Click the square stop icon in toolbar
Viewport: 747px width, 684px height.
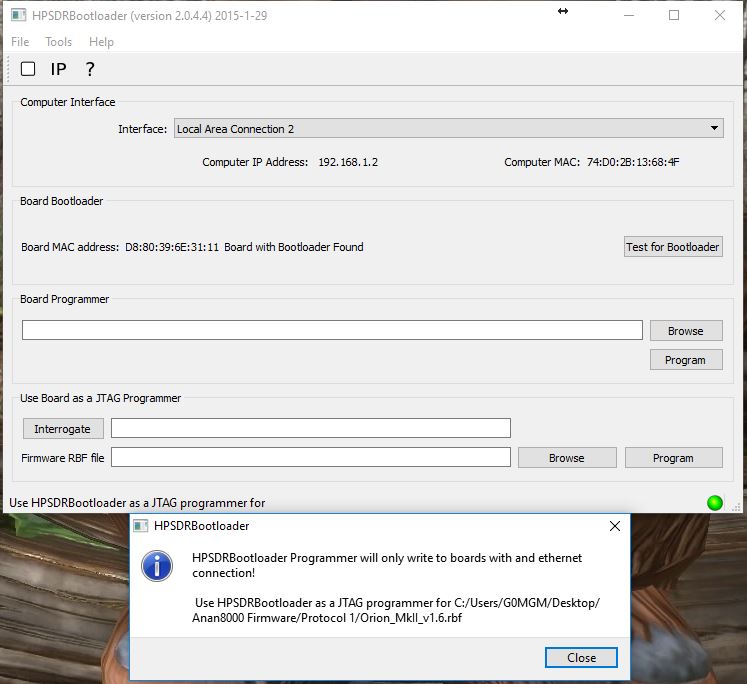28,69
